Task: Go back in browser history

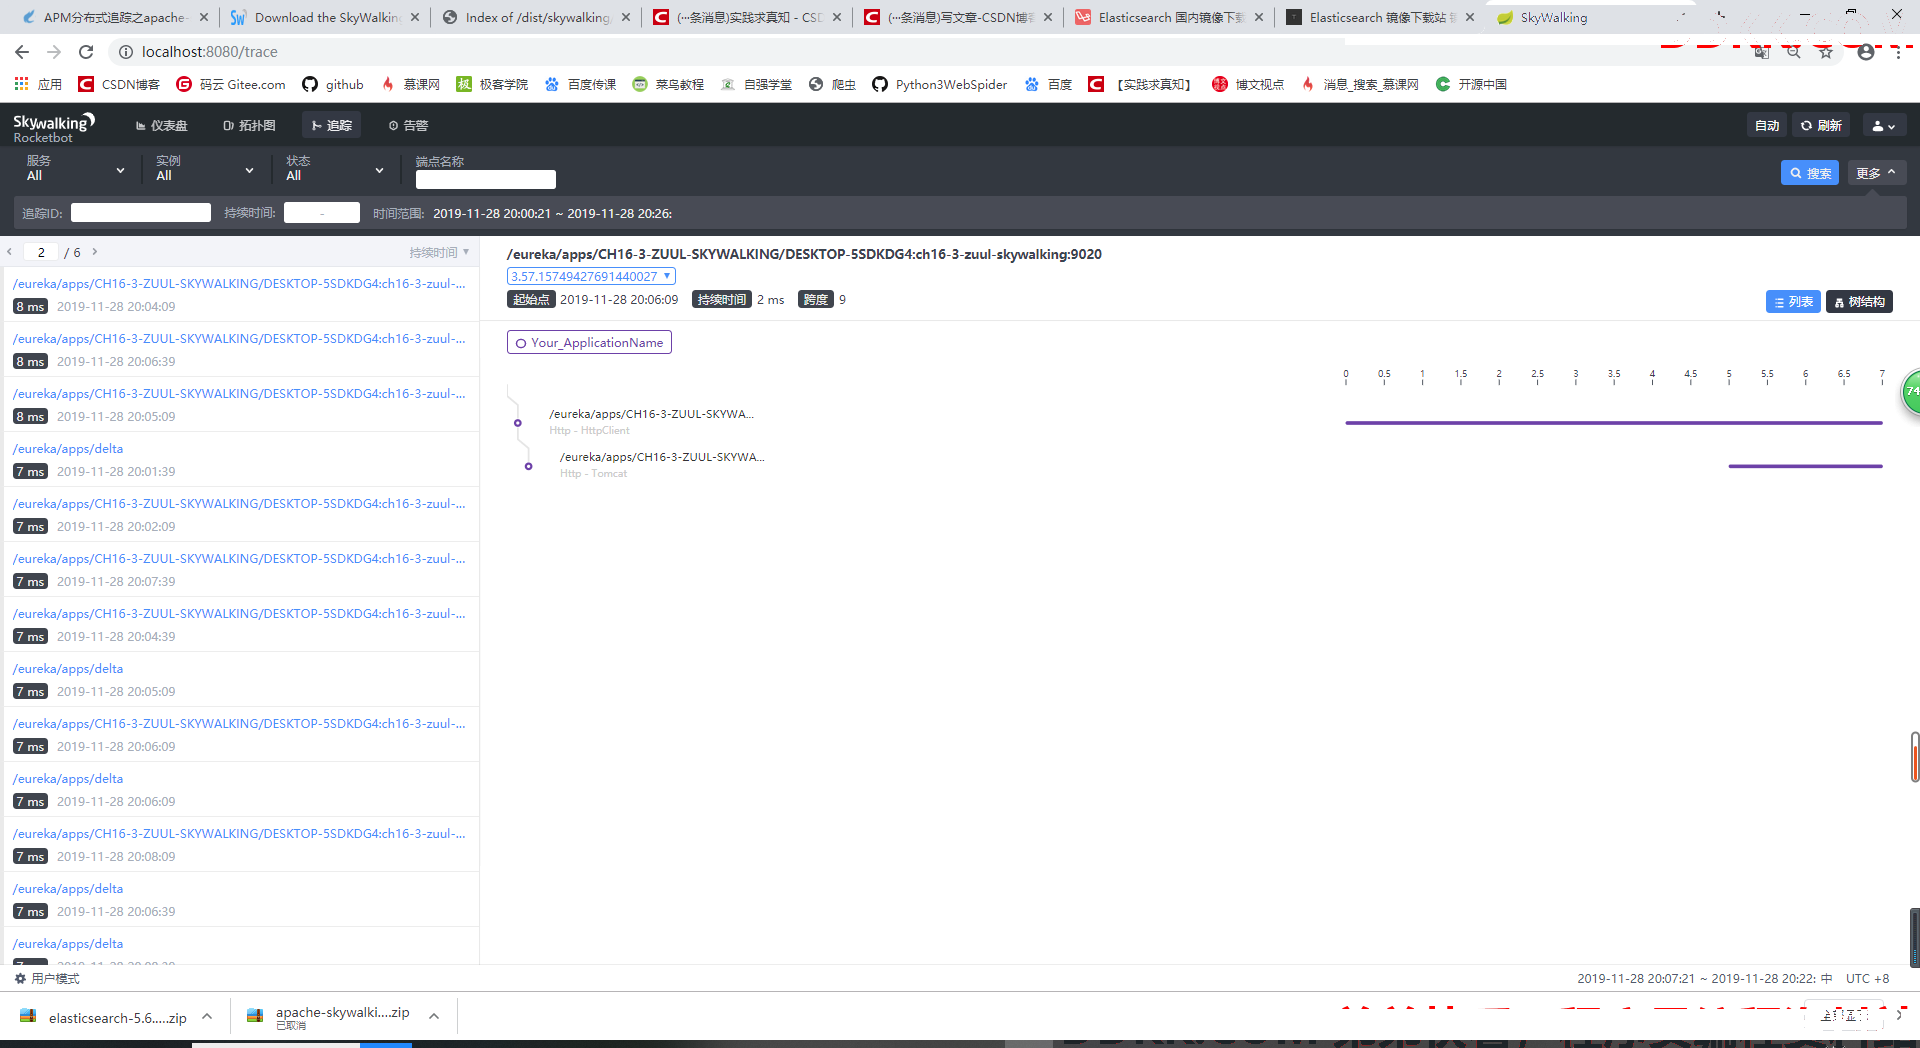Action: click(22, 52)
